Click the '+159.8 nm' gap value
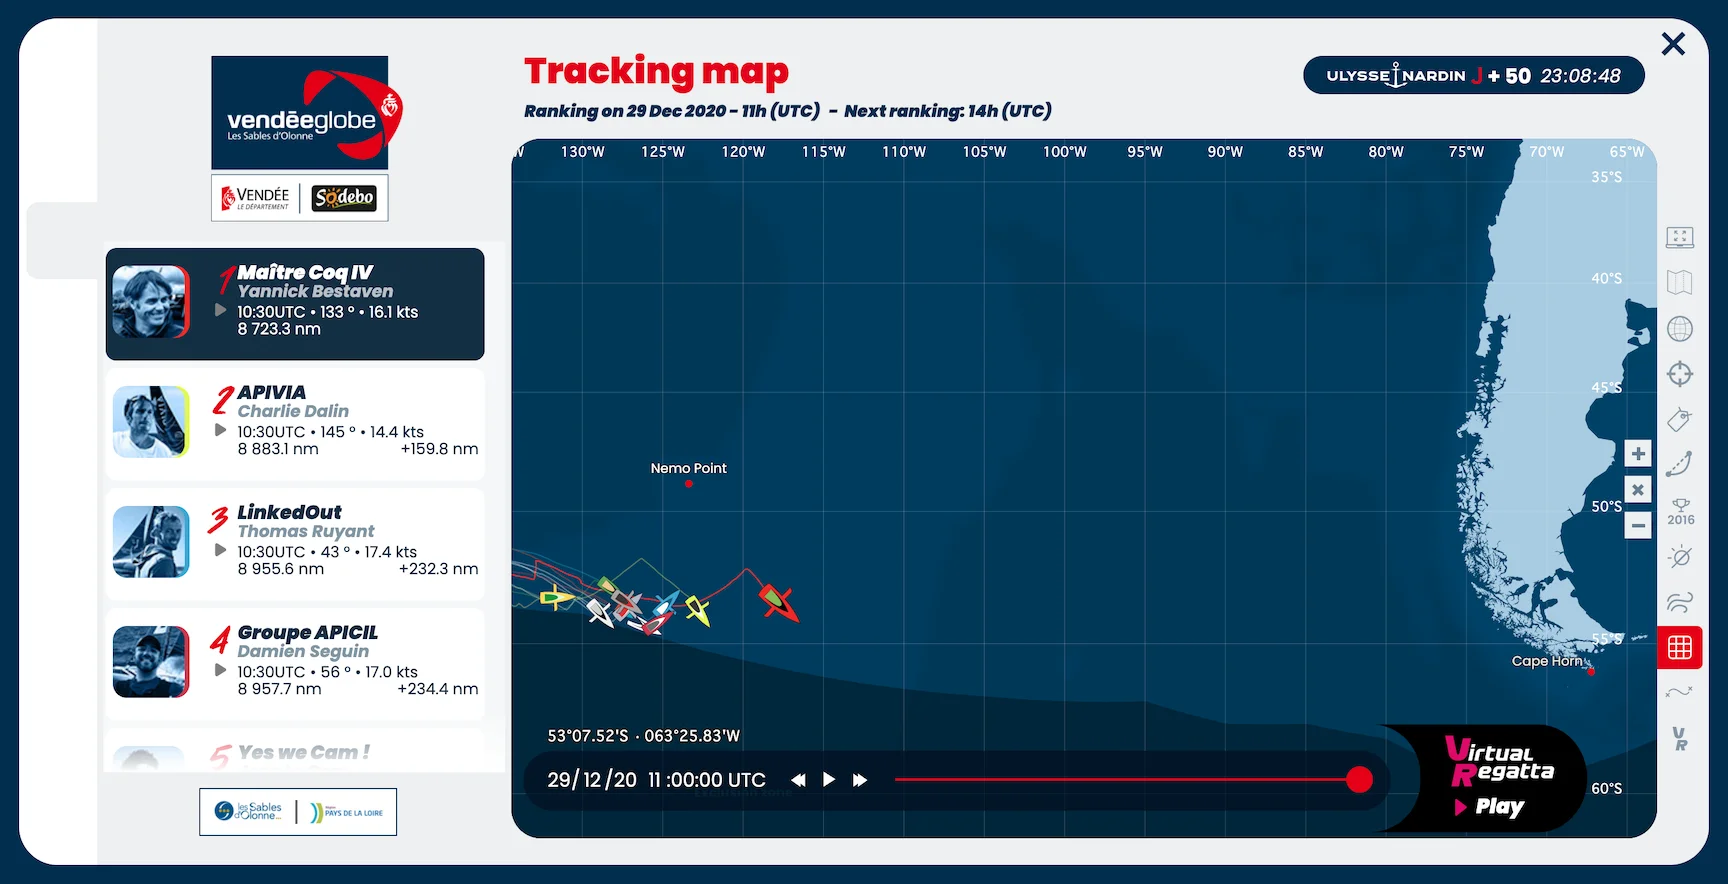This screenshot has height=884, width=1728. (x=439, y=449)
